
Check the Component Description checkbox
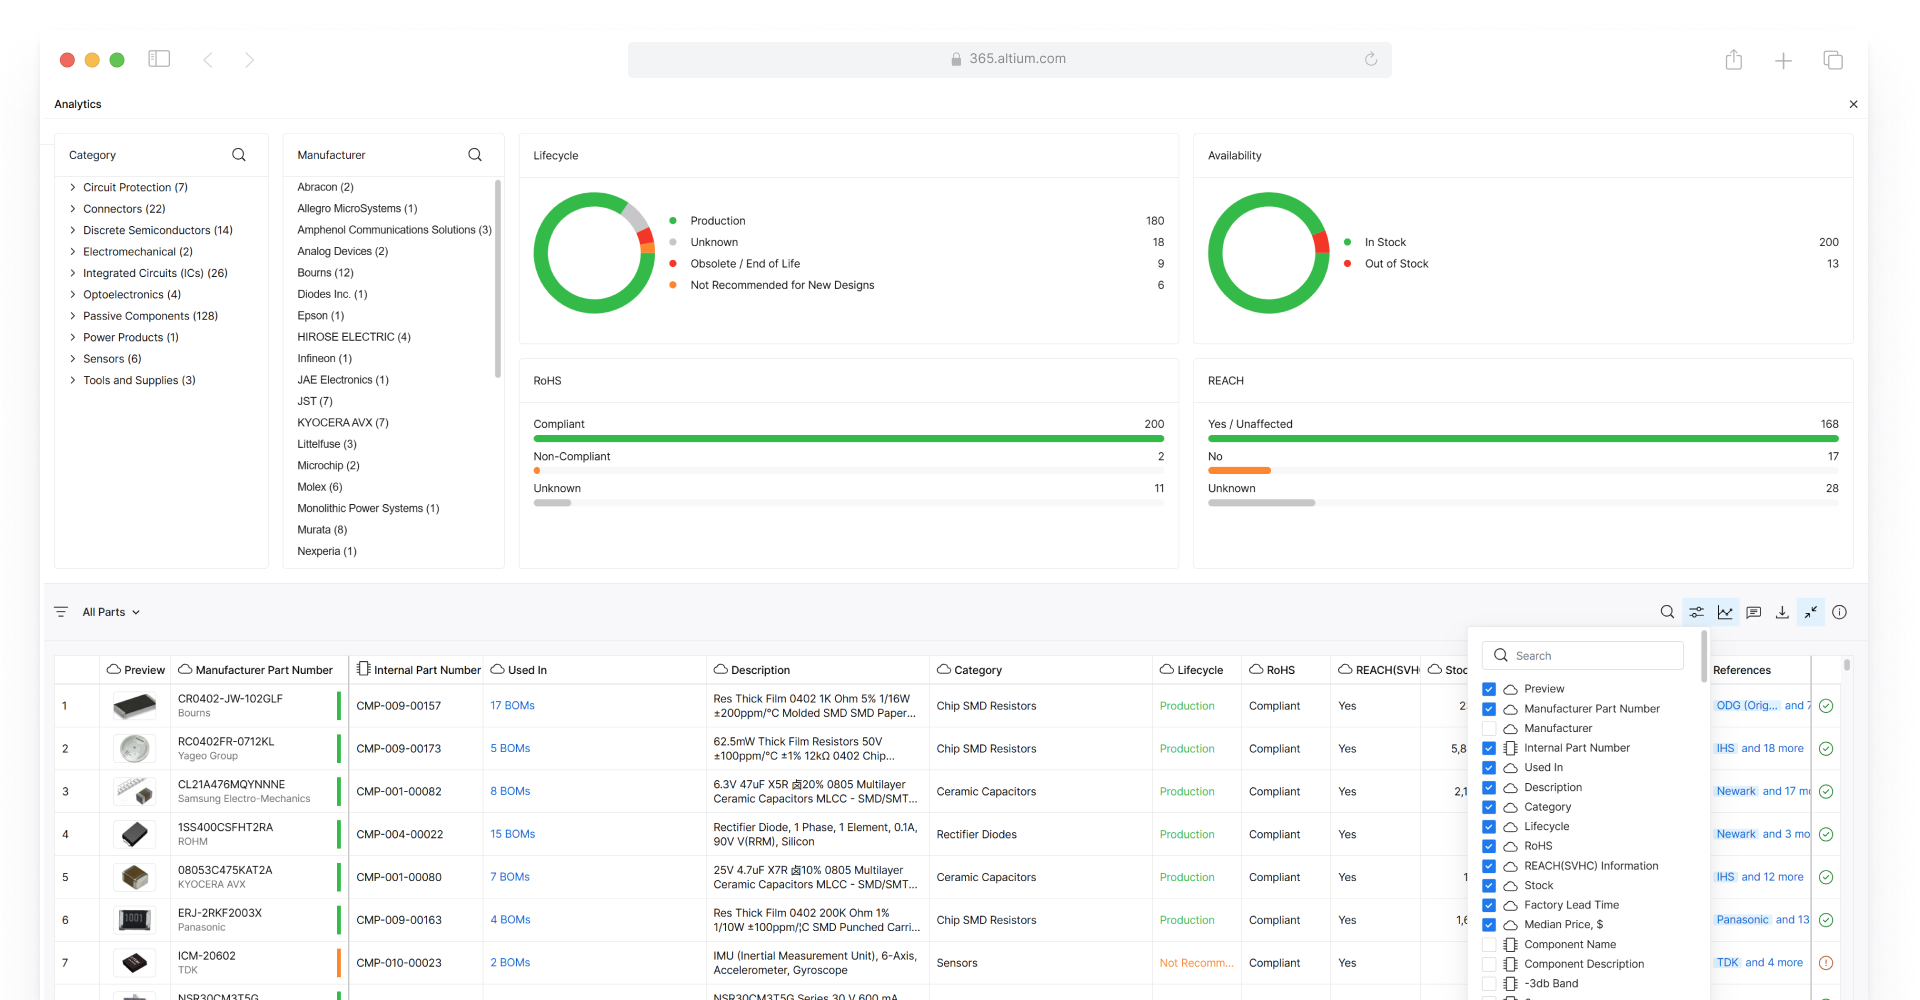(1489, 964)
